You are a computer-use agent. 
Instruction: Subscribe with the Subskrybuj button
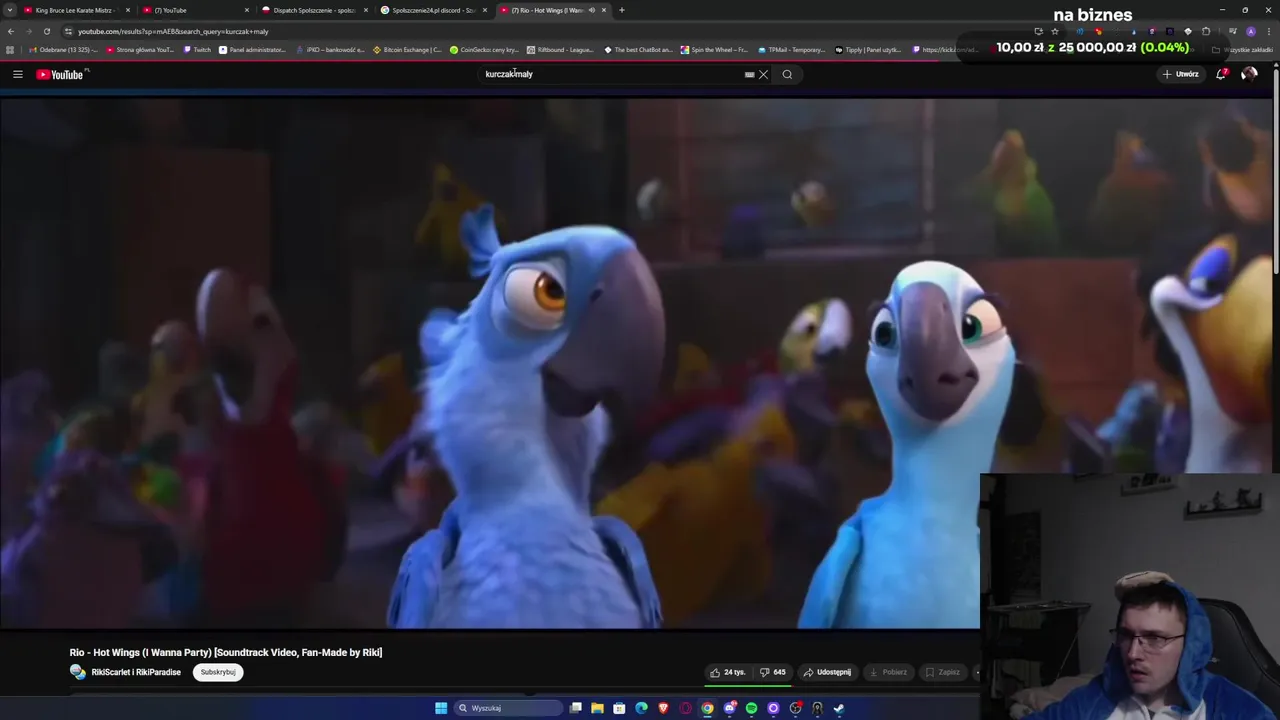pyautogui.click(x=218, y=672)
